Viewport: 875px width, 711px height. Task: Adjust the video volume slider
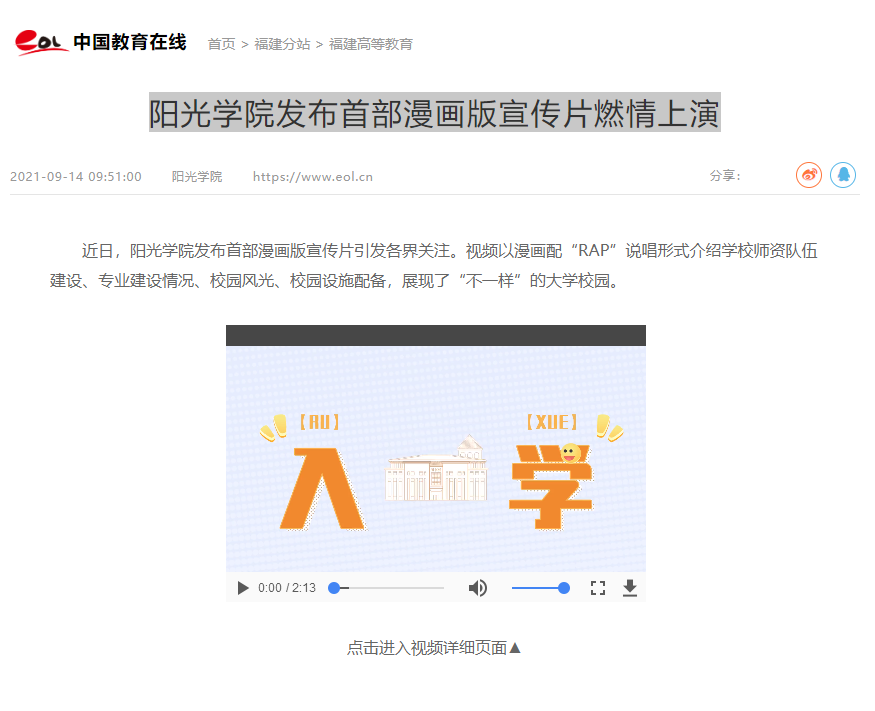click(x=541, y=588)
